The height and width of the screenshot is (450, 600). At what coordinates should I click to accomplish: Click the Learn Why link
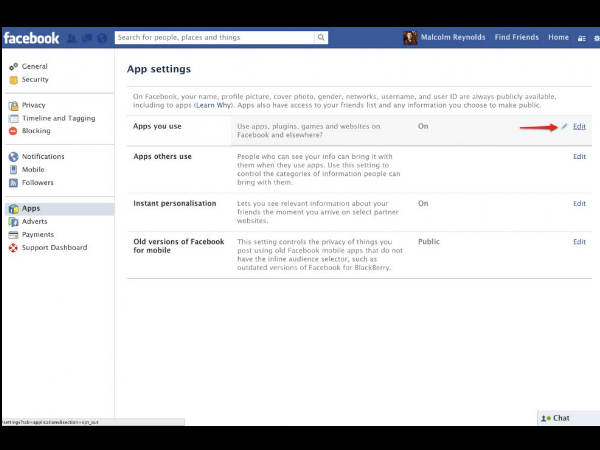(x=214, y=105)
